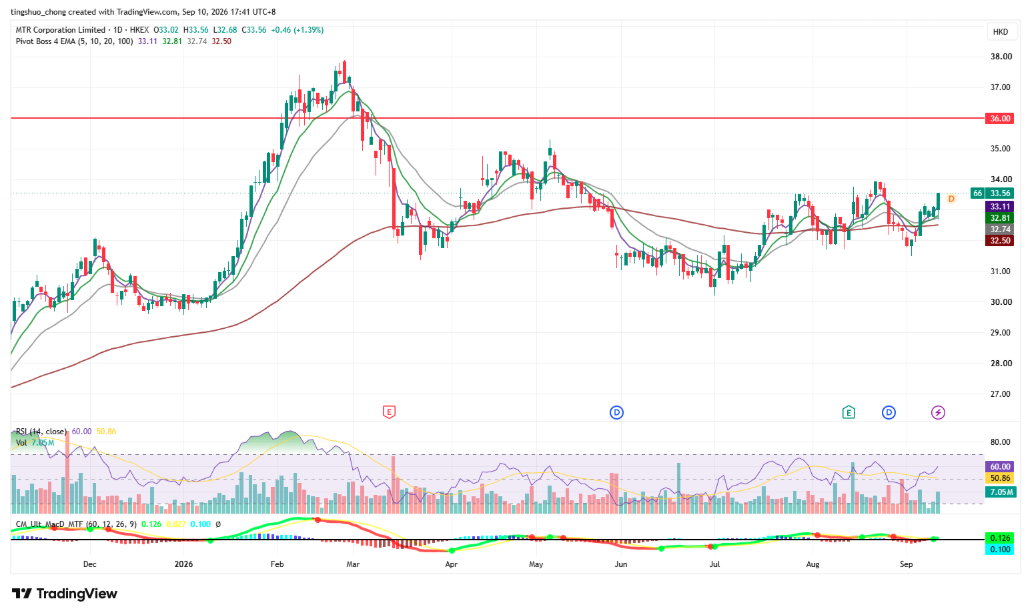Image resolution: width=1029 pixels, height=613 pixels.
Task: Select the Pivot Boss 4 EMA legend
Action: [x=74, y=41]
